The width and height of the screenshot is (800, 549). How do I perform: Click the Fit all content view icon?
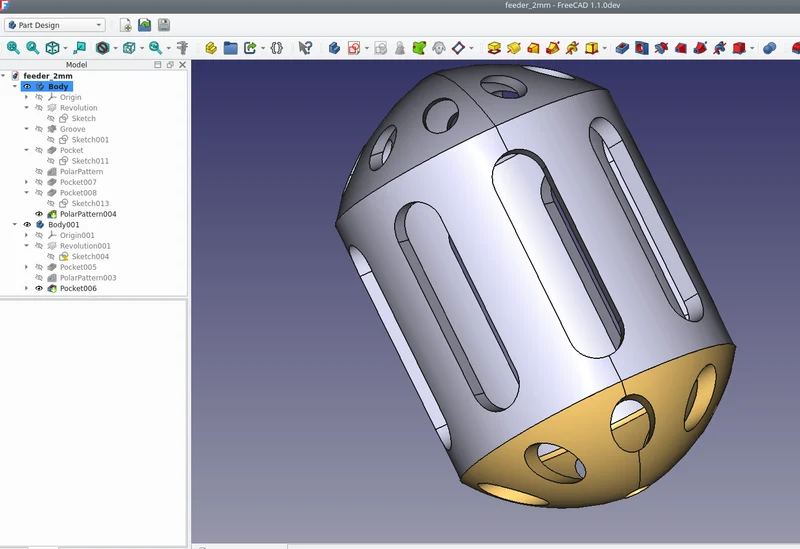click(13, 48)
